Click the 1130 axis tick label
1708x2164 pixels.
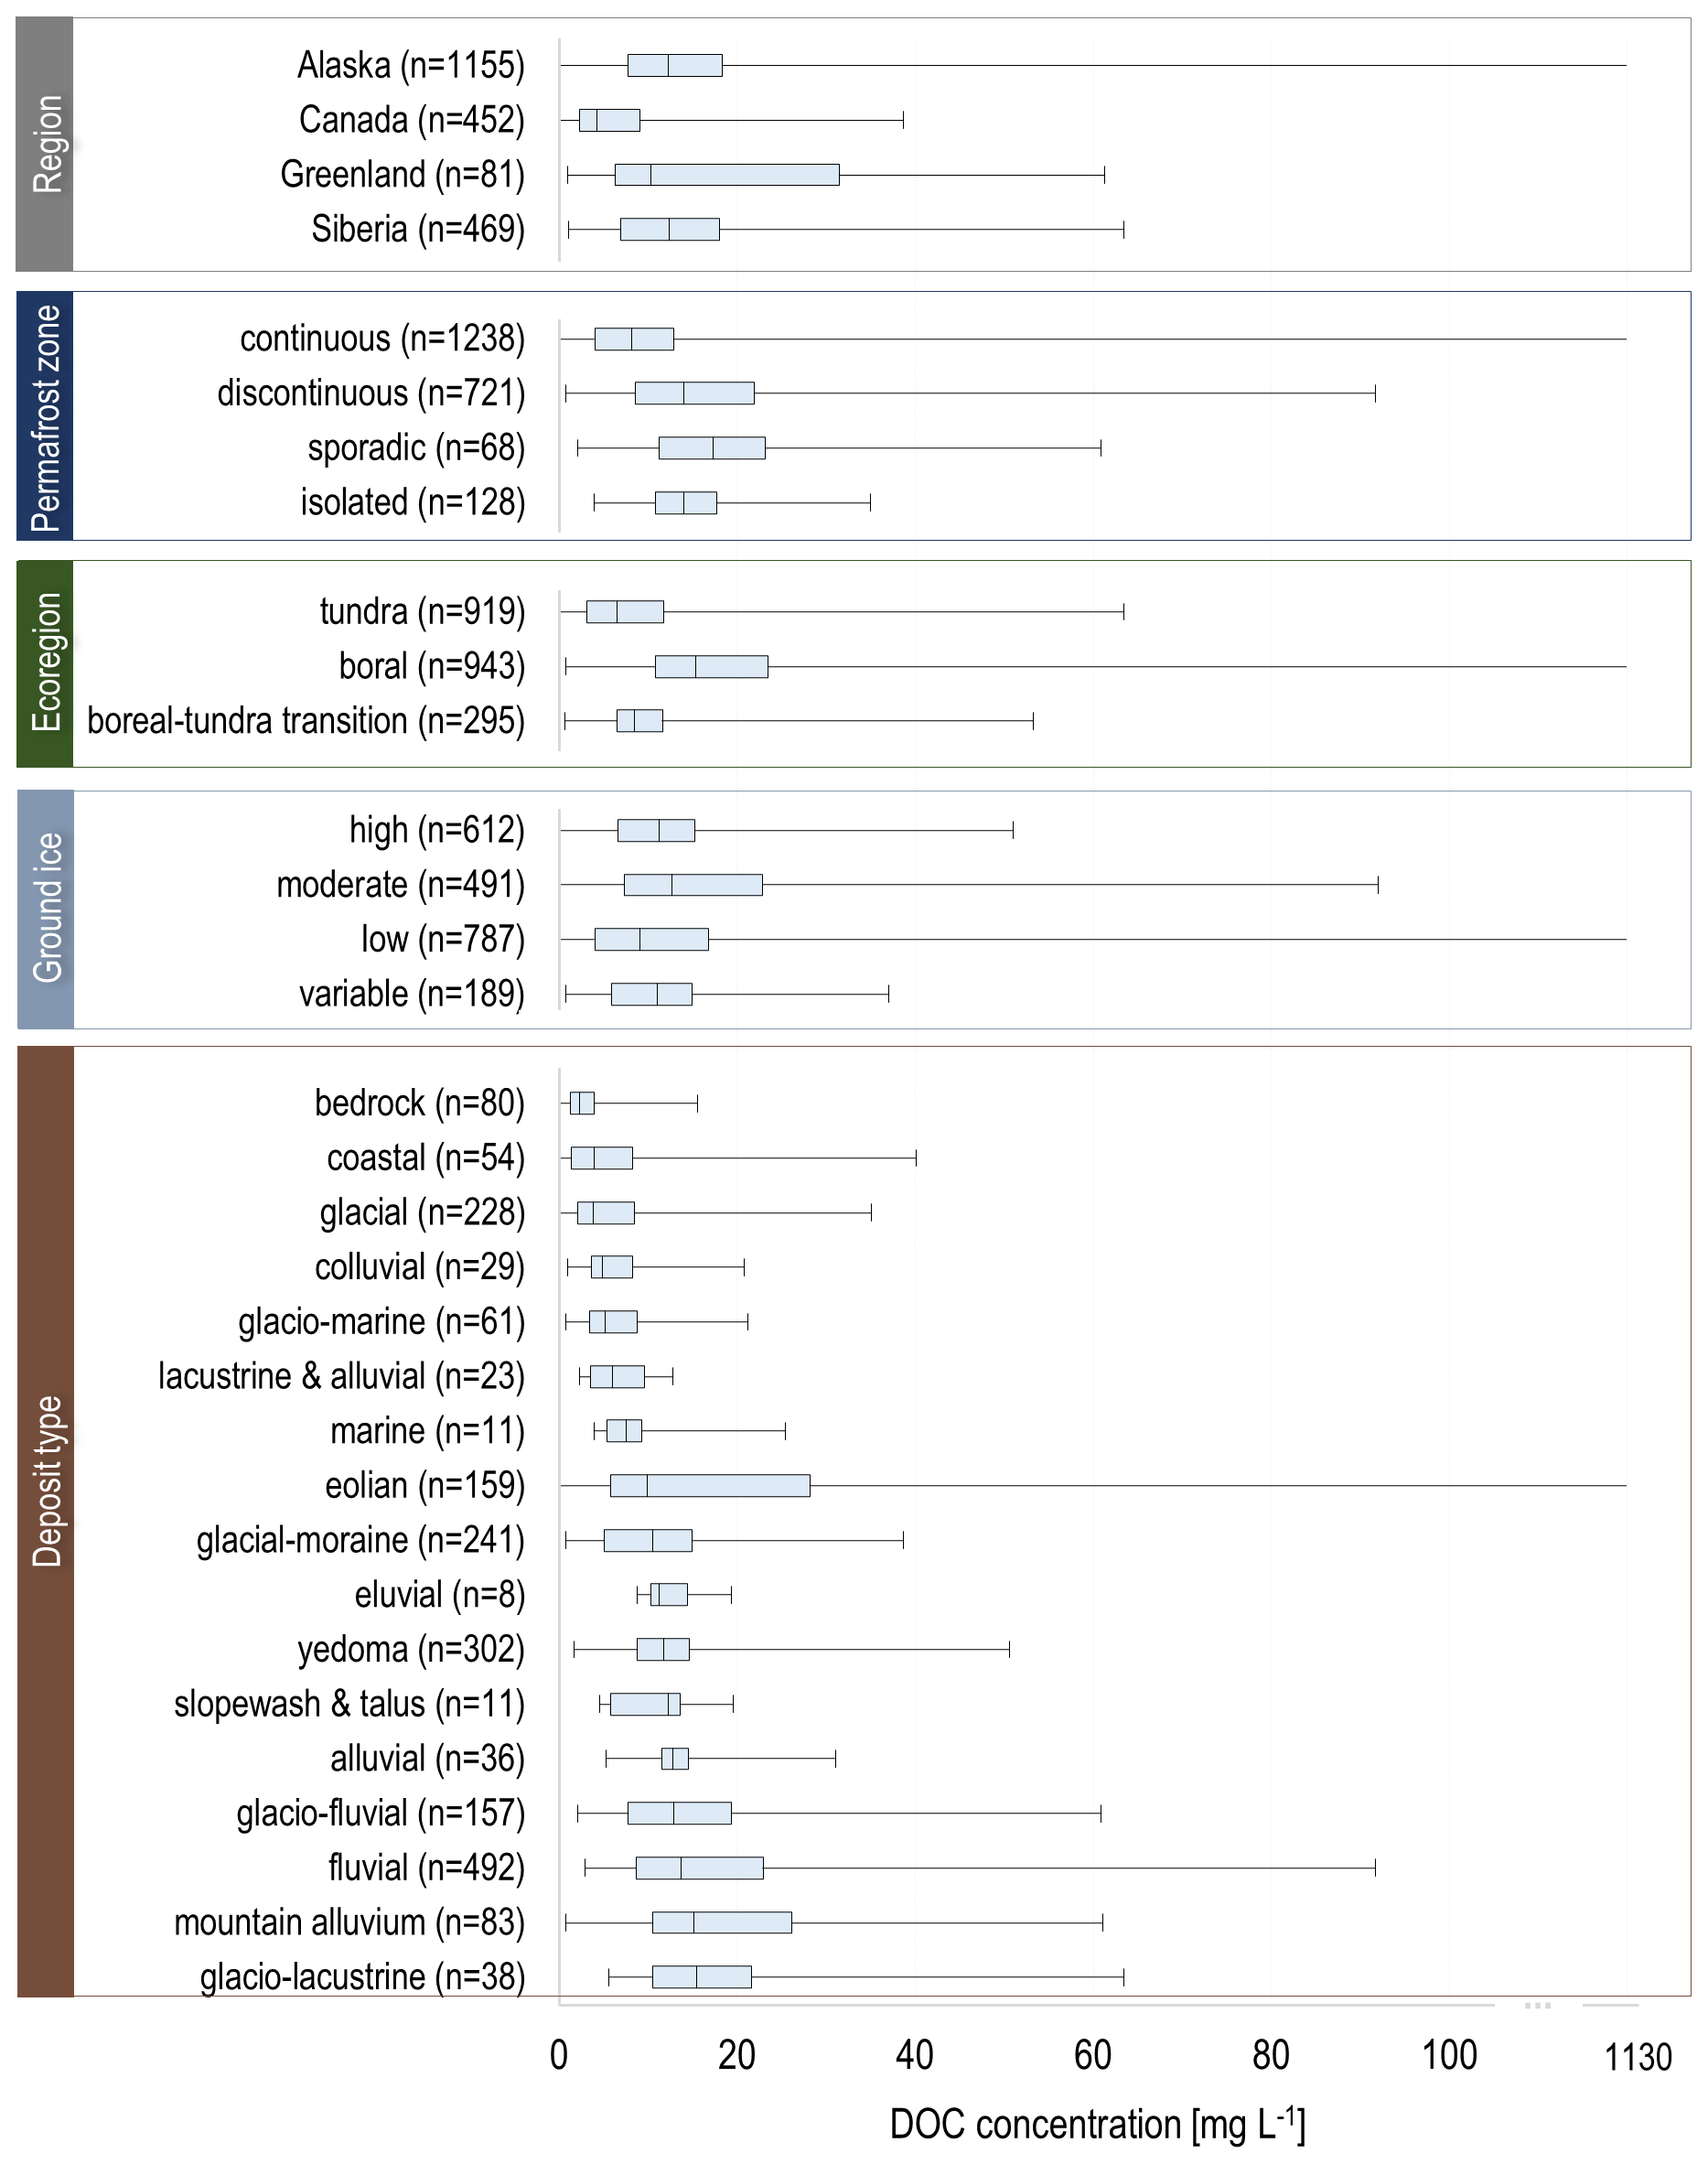1637,2058
